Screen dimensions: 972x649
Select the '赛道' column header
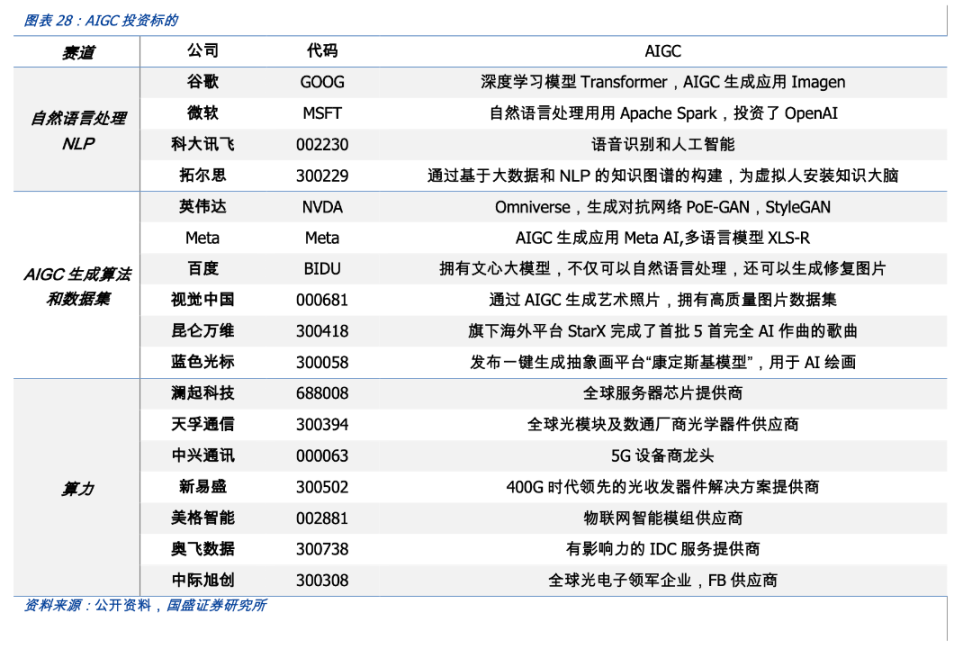pos(78,53)
